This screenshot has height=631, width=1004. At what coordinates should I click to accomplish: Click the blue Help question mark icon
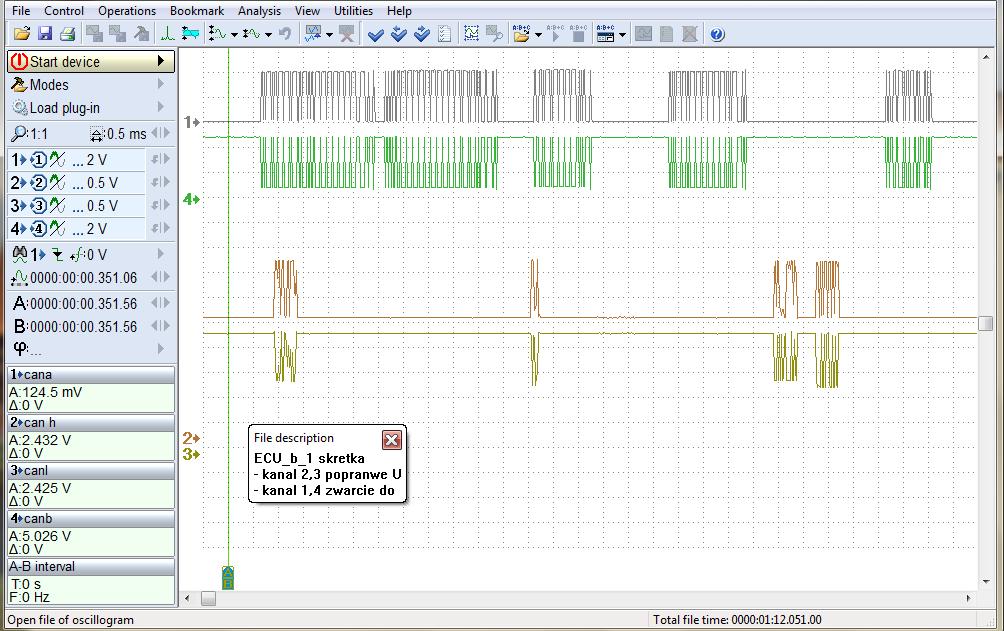pos(716,34)
